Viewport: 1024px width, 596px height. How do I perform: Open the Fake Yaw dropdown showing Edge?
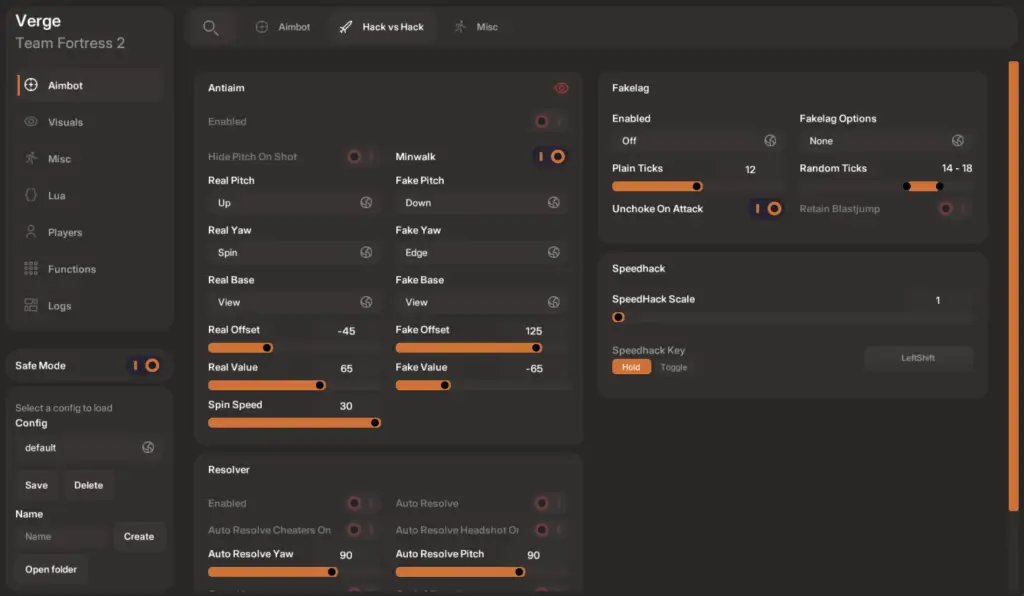tap(481, 252)
